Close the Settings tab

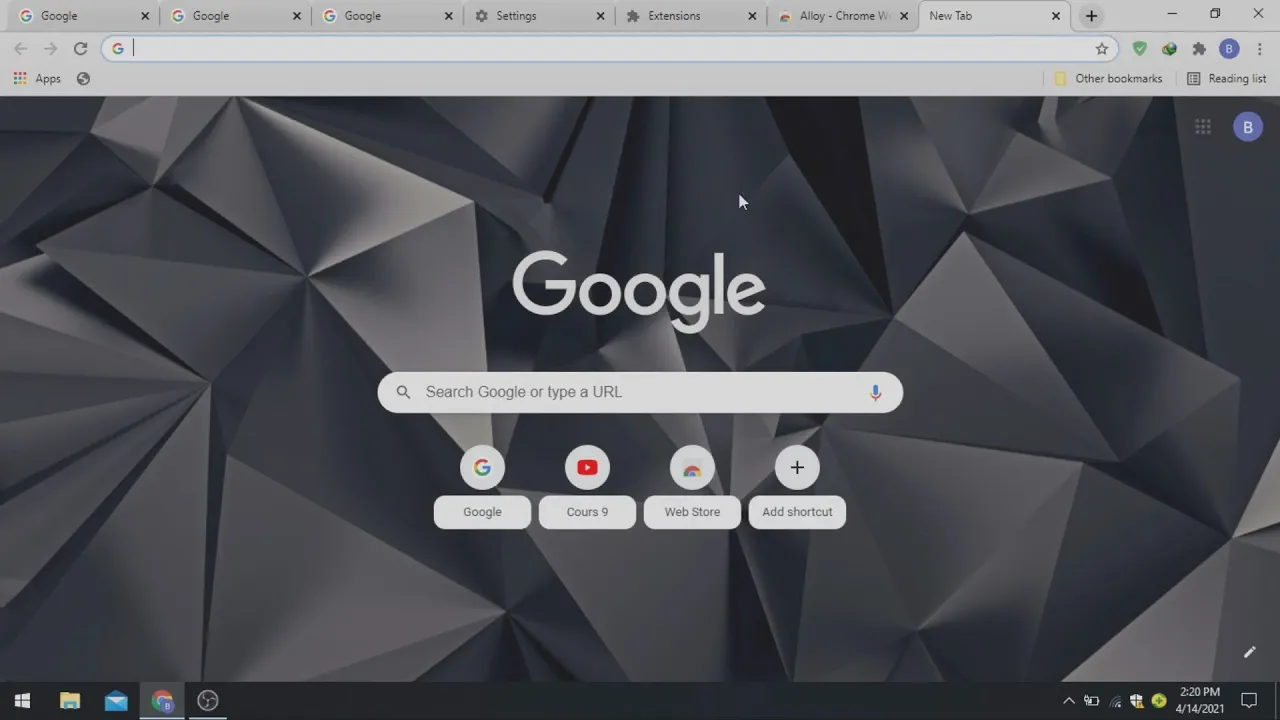[600, 16]
